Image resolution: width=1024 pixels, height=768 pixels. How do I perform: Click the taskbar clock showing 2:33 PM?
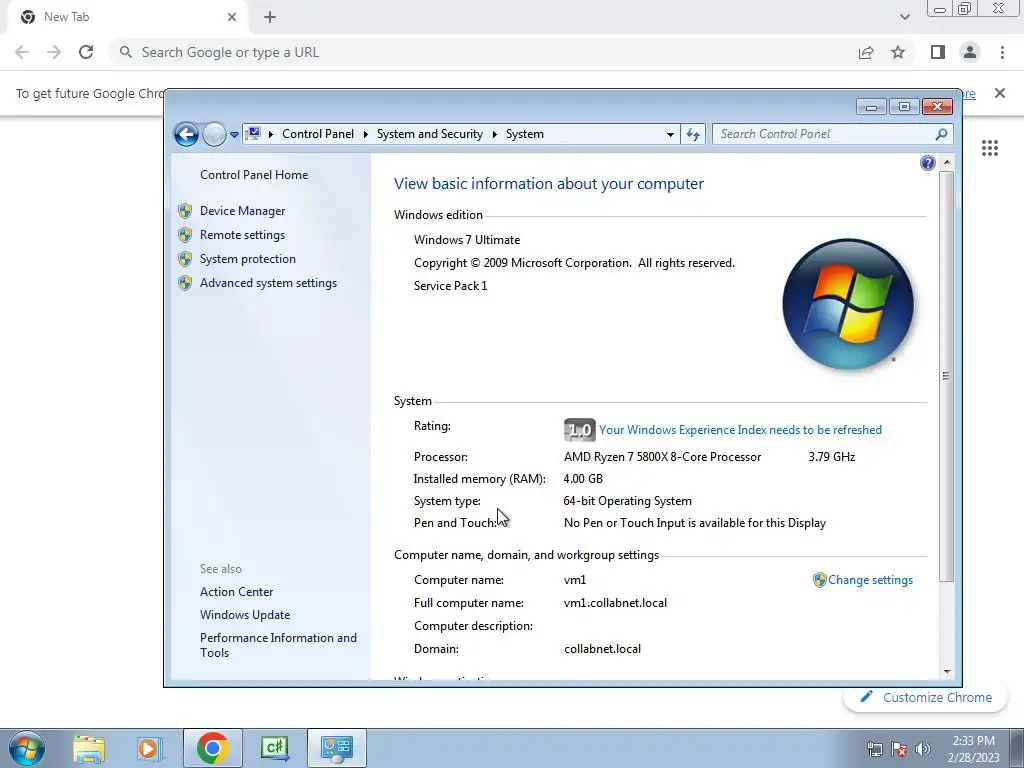point(973,749)
